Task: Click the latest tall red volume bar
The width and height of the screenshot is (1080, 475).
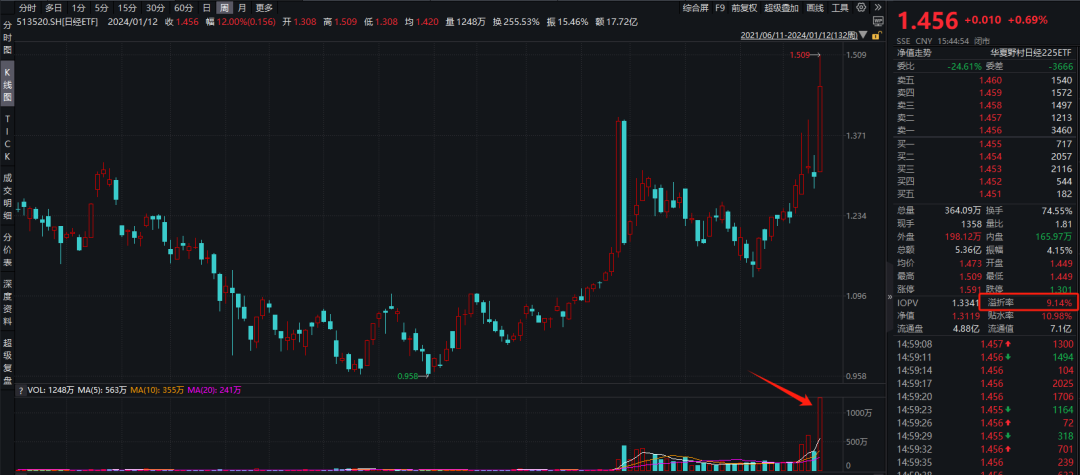Action: (x=820, y=434)
